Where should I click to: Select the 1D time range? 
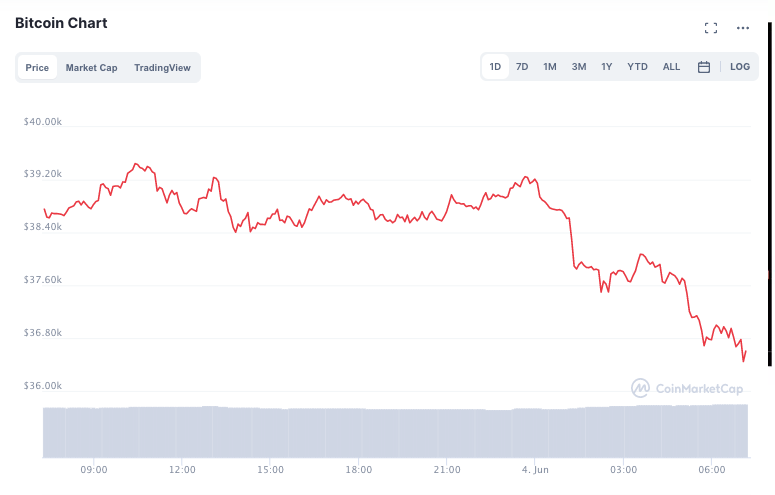pyautogui.click(x=495, y=67)
